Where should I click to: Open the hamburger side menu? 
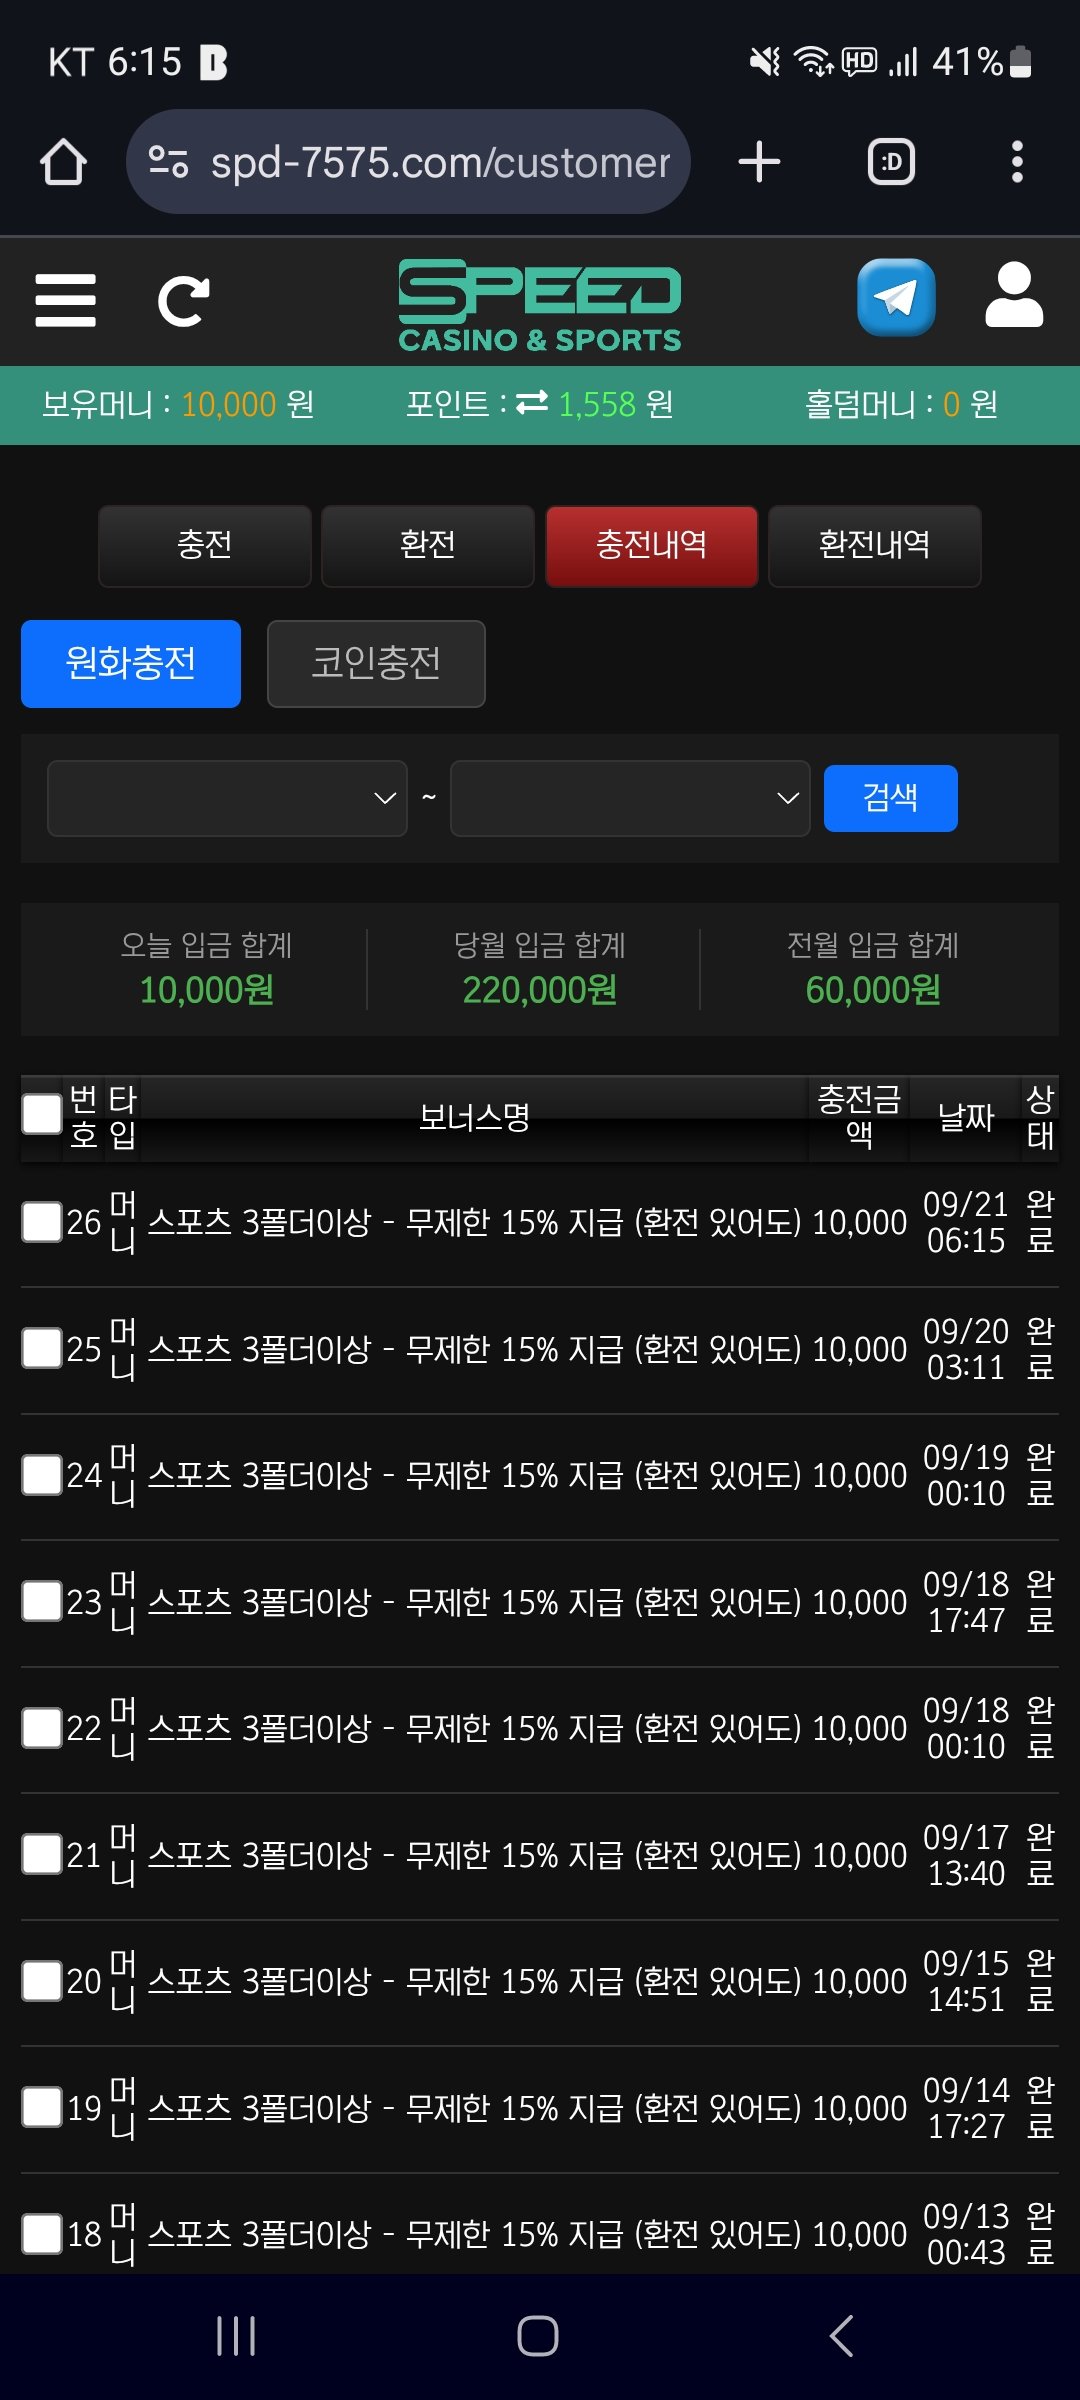click(x=65, y=300)
